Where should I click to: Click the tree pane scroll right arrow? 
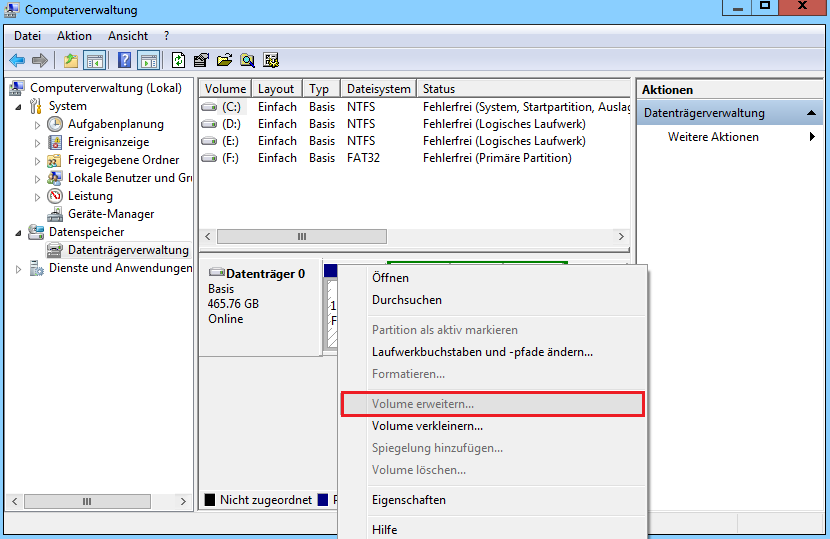pos(183,501)
